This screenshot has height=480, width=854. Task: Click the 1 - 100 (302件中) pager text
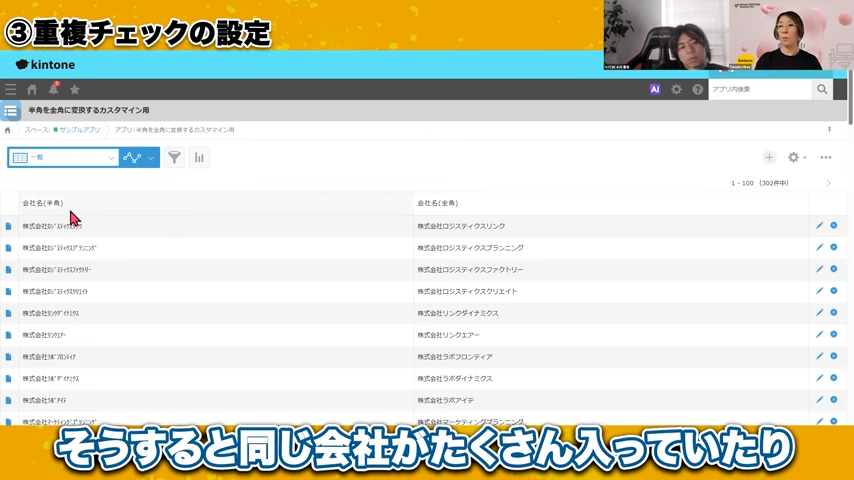point(760,184)
